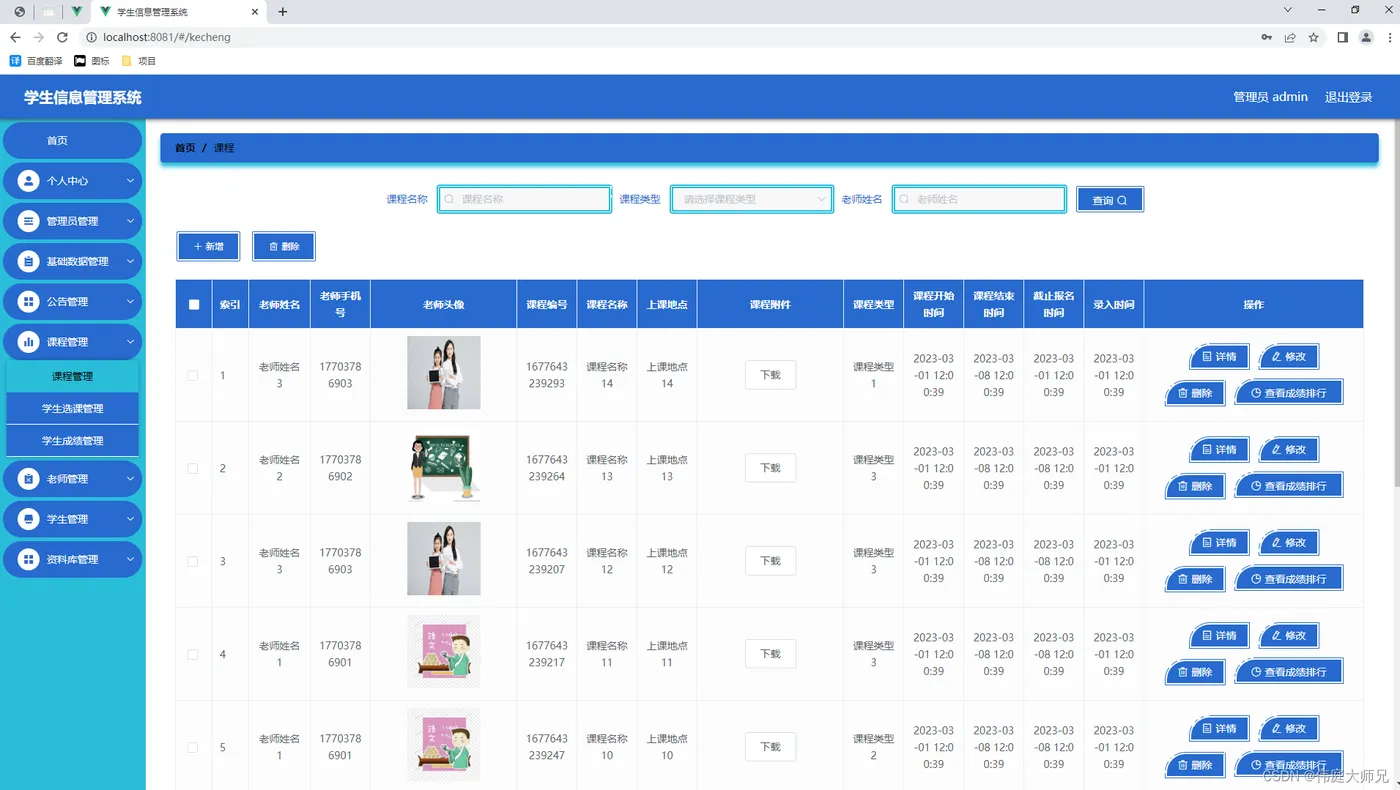Click the browser address bar URL
The image size is (1400, 790).
(167, 37)
